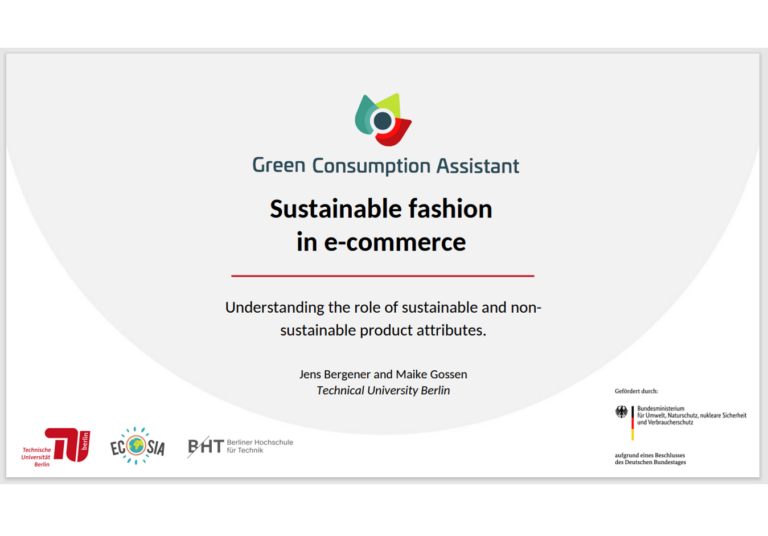
Task: Click the "in e-commerce" title line
Action: (381, 241)
